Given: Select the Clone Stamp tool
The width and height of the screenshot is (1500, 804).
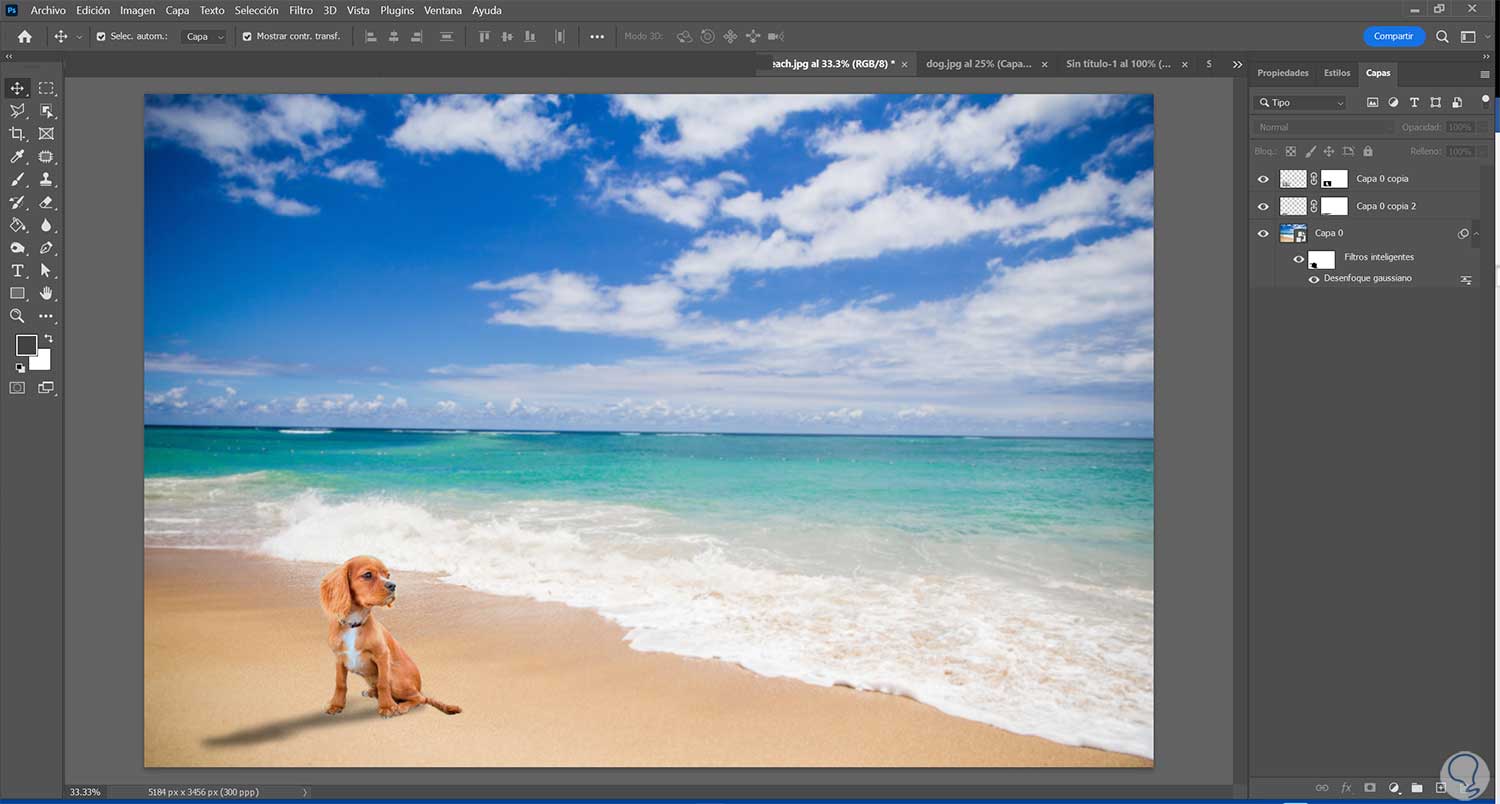Looking at the screenshot, I should tap(46, 180).
